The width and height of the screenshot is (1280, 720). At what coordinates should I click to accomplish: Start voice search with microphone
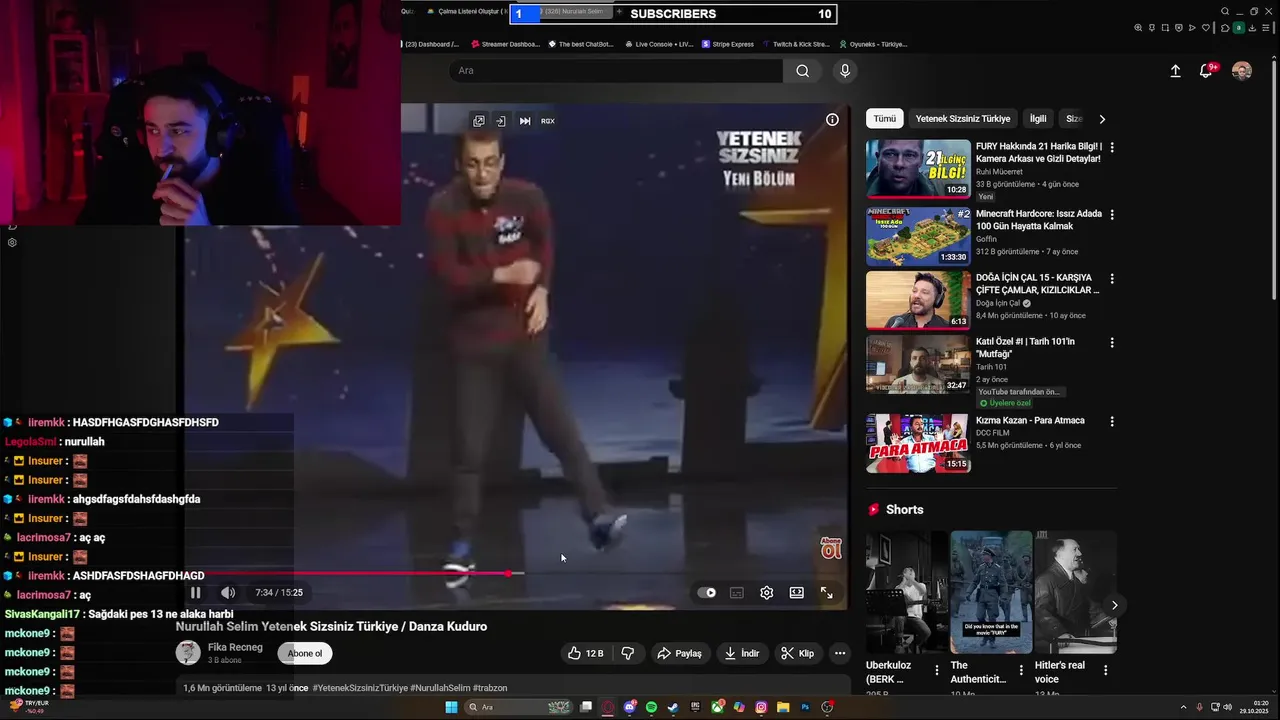coord(845,70)
